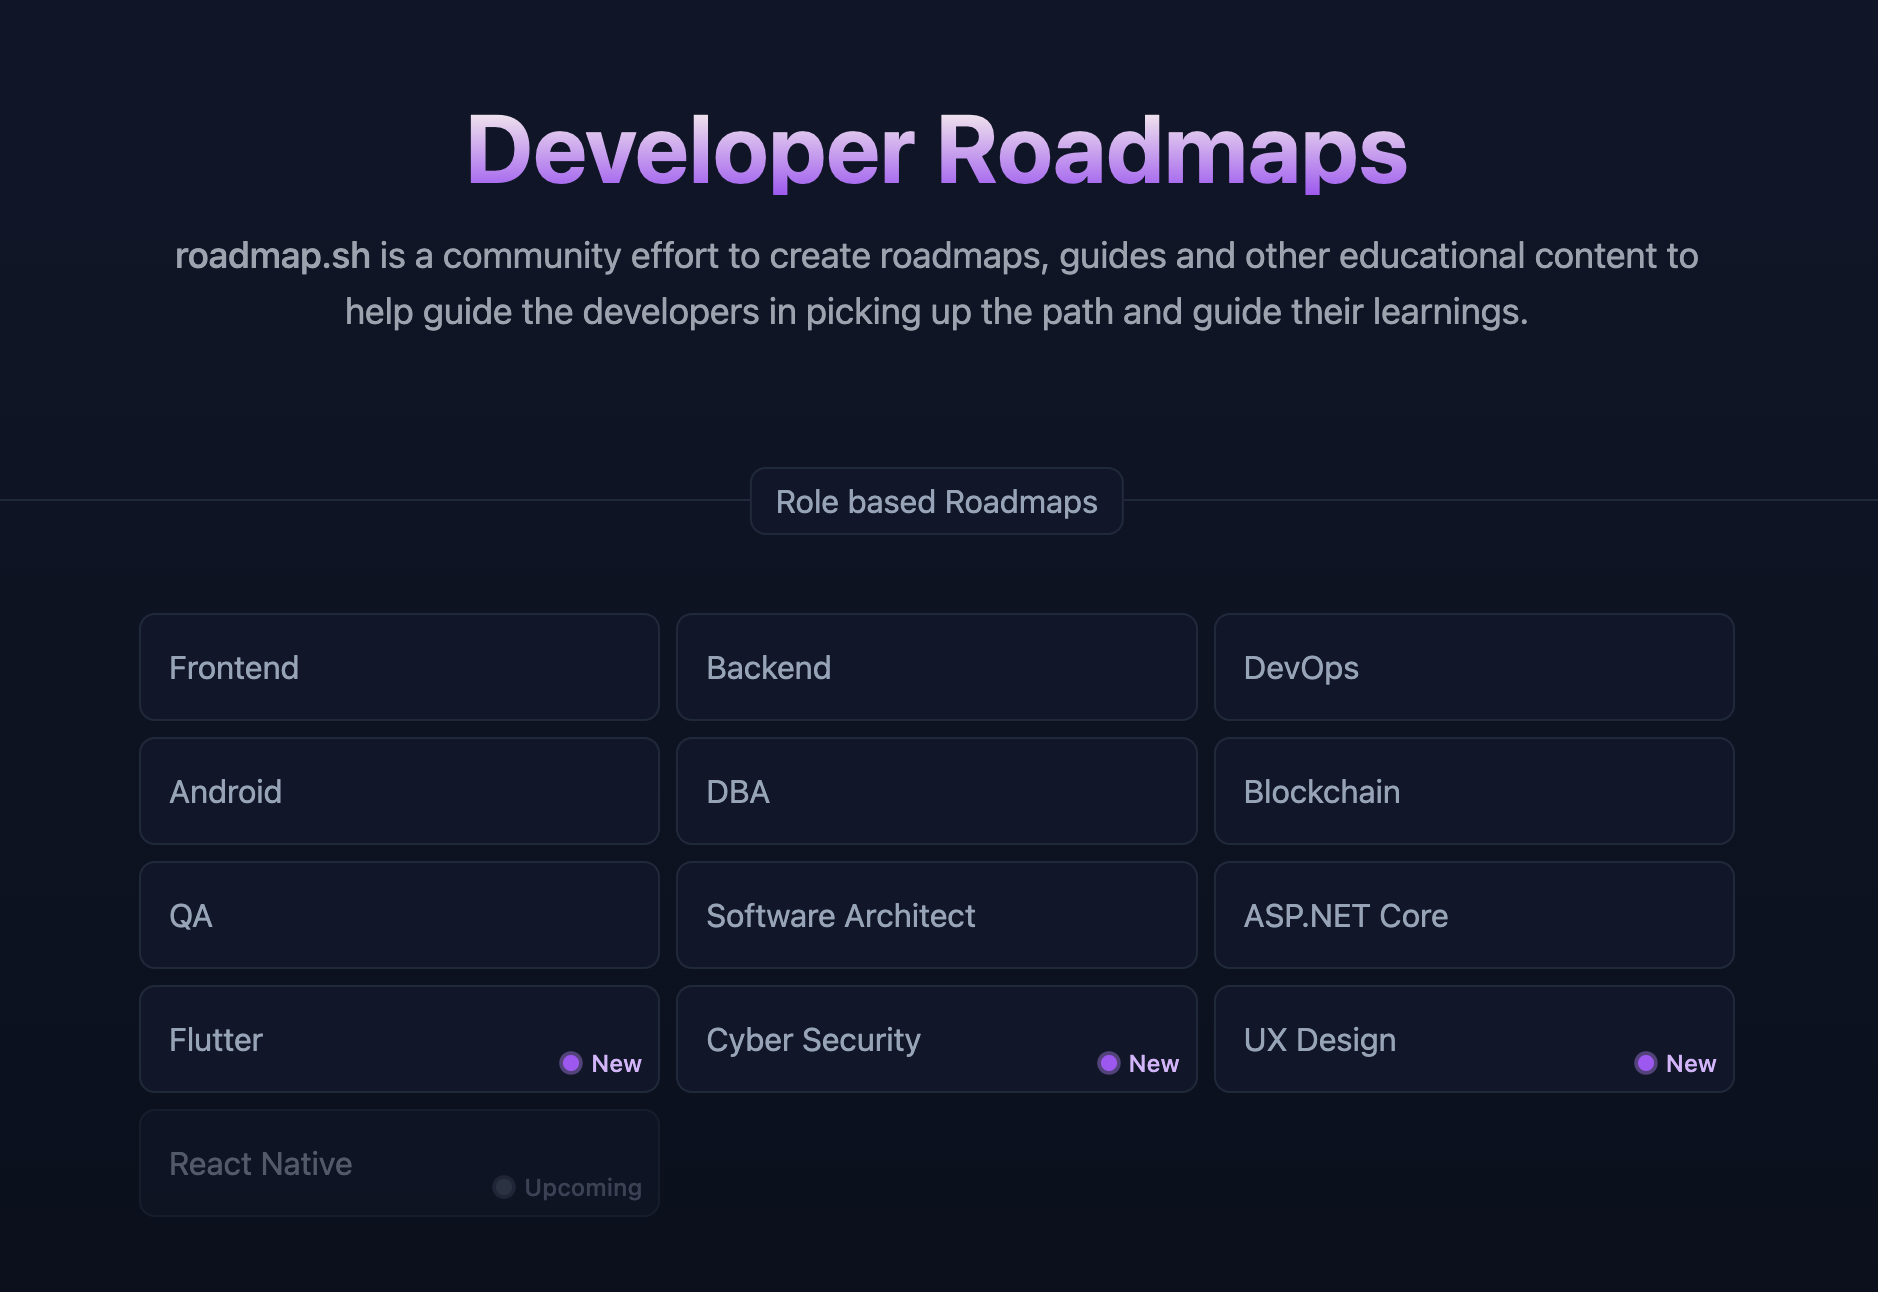
Task: Open the ASP.NET Core roadmap
Action: [x=1474, y=915]
